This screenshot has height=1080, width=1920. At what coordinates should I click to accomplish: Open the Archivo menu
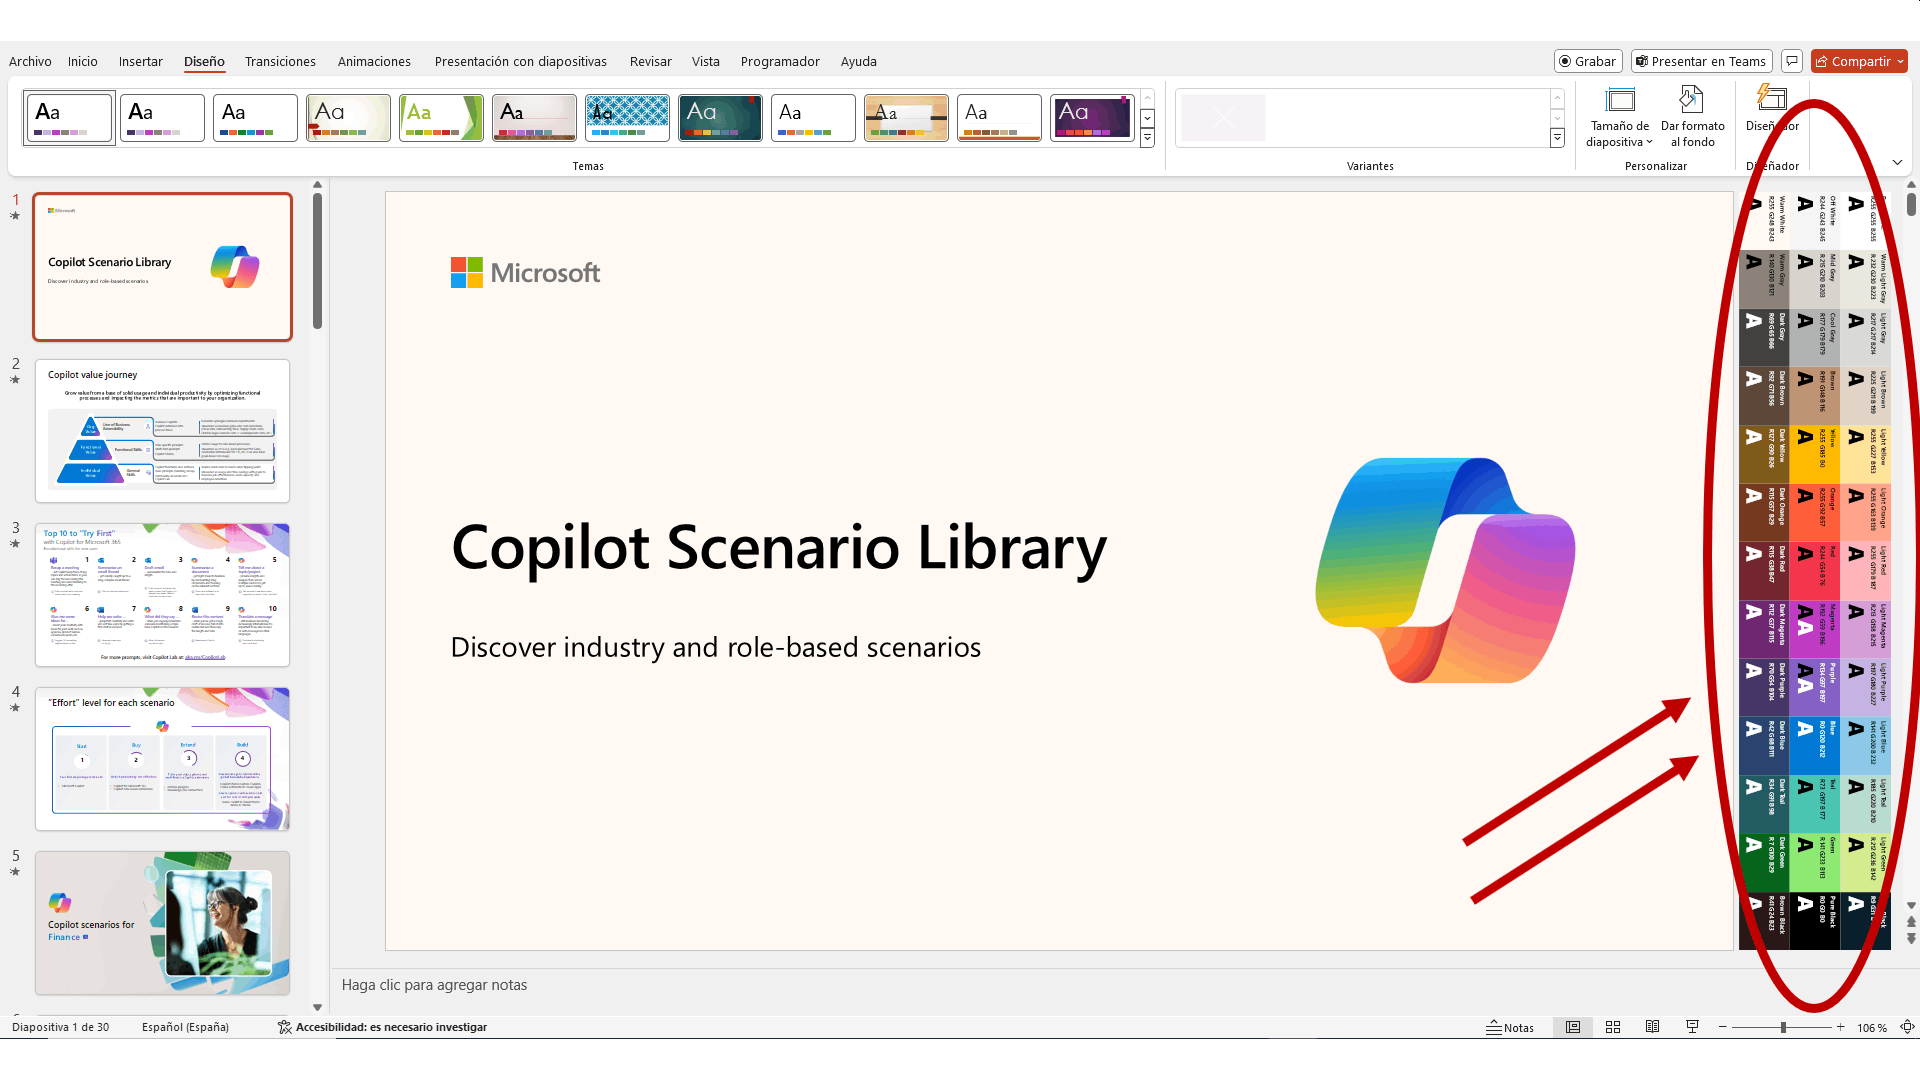[x=30, y=61]
